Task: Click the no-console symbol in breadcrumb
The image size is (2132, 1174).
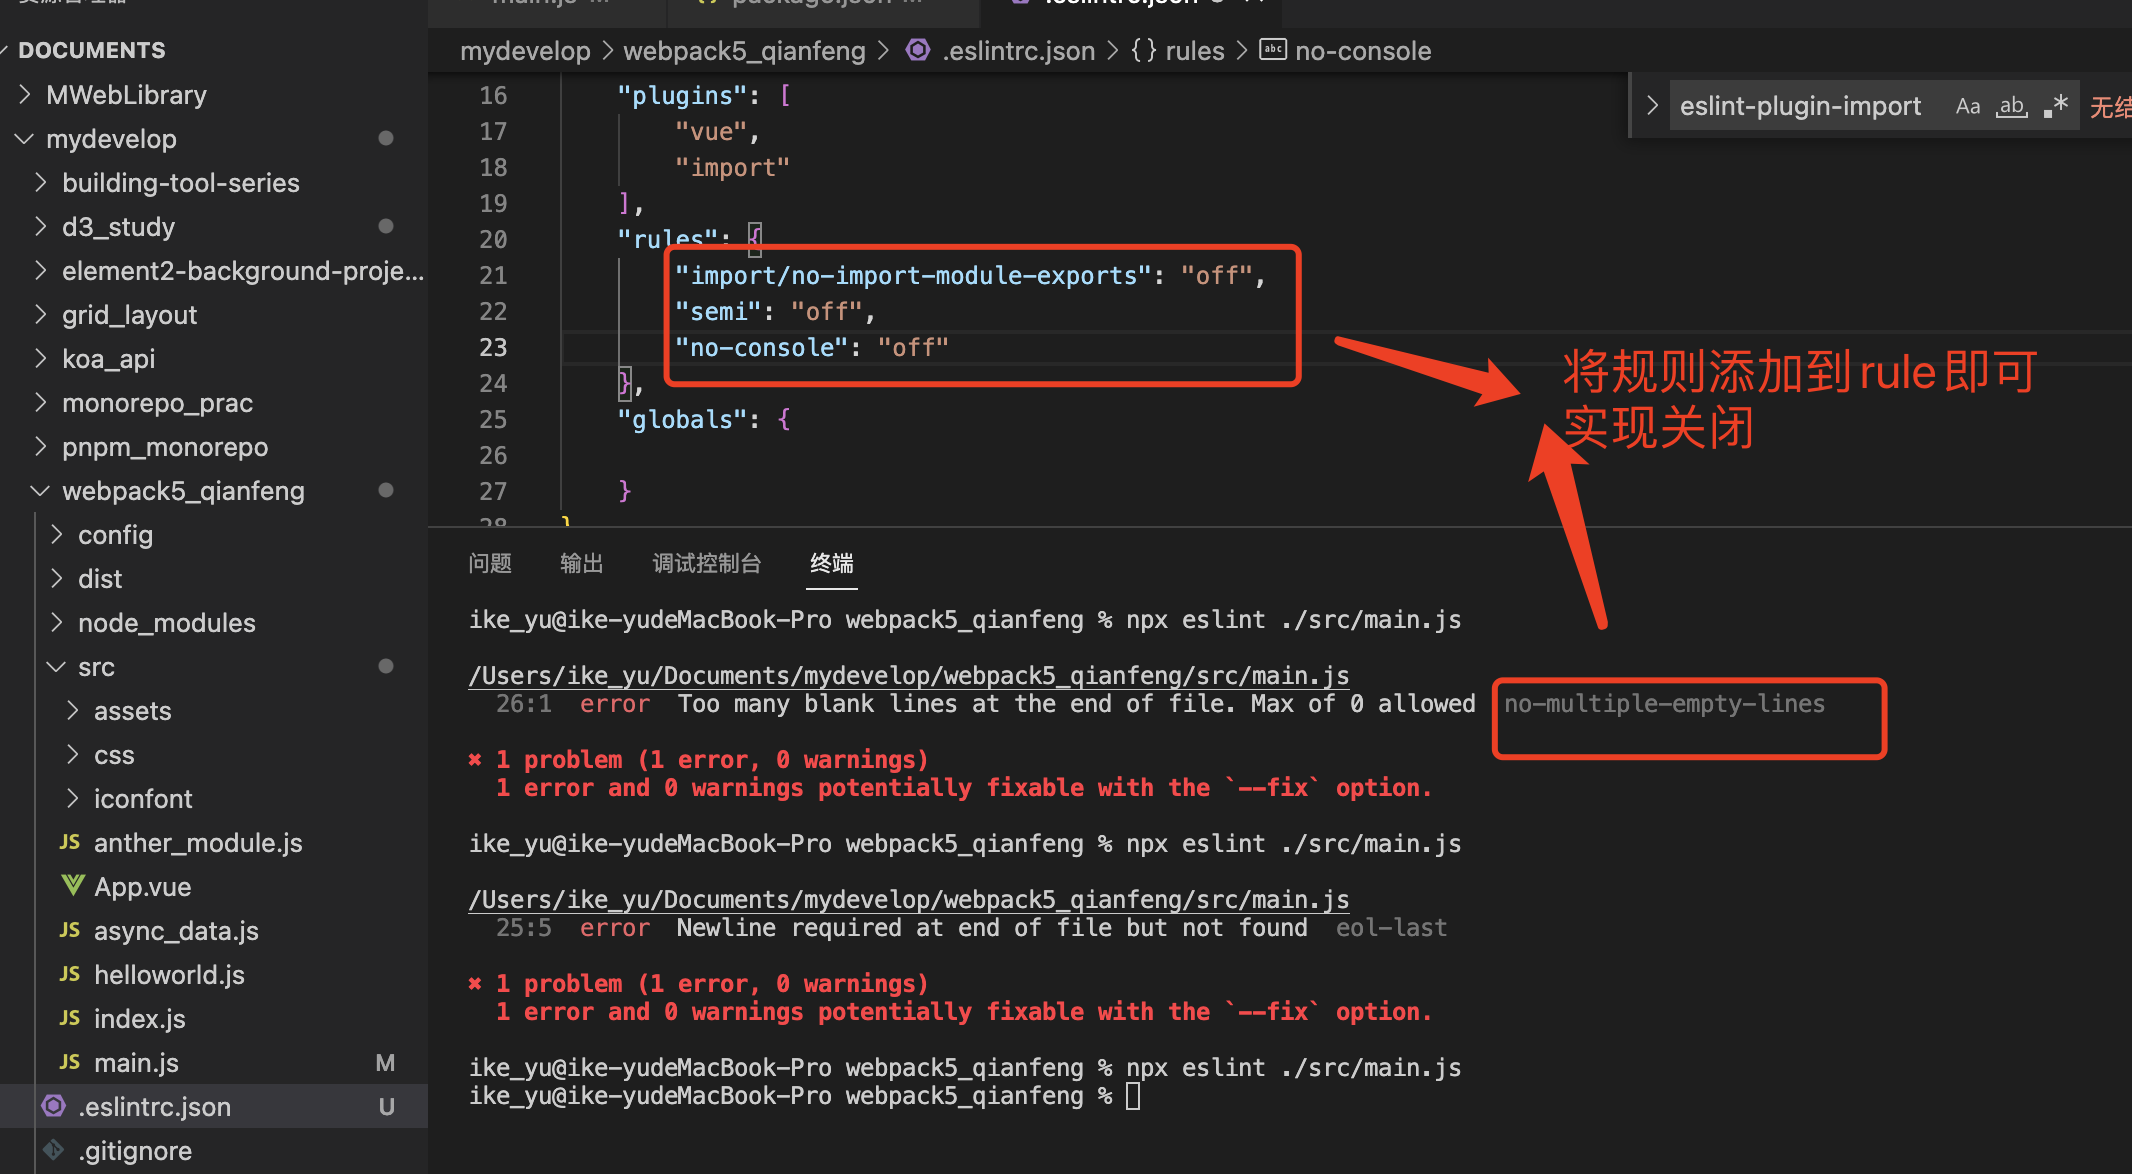Action: (x=1362, y=51)
